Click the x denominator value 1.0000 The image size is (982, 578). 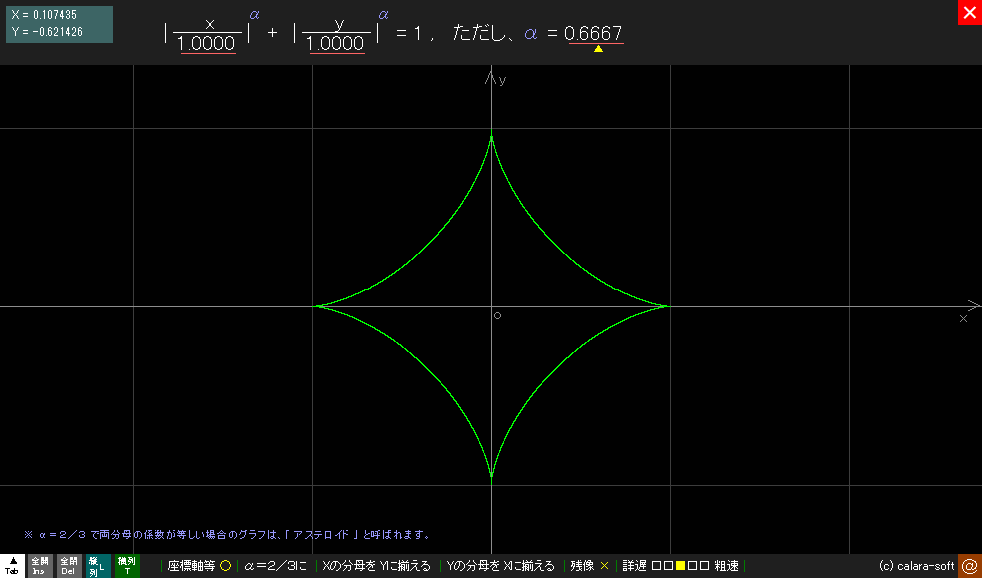[208, 45]
